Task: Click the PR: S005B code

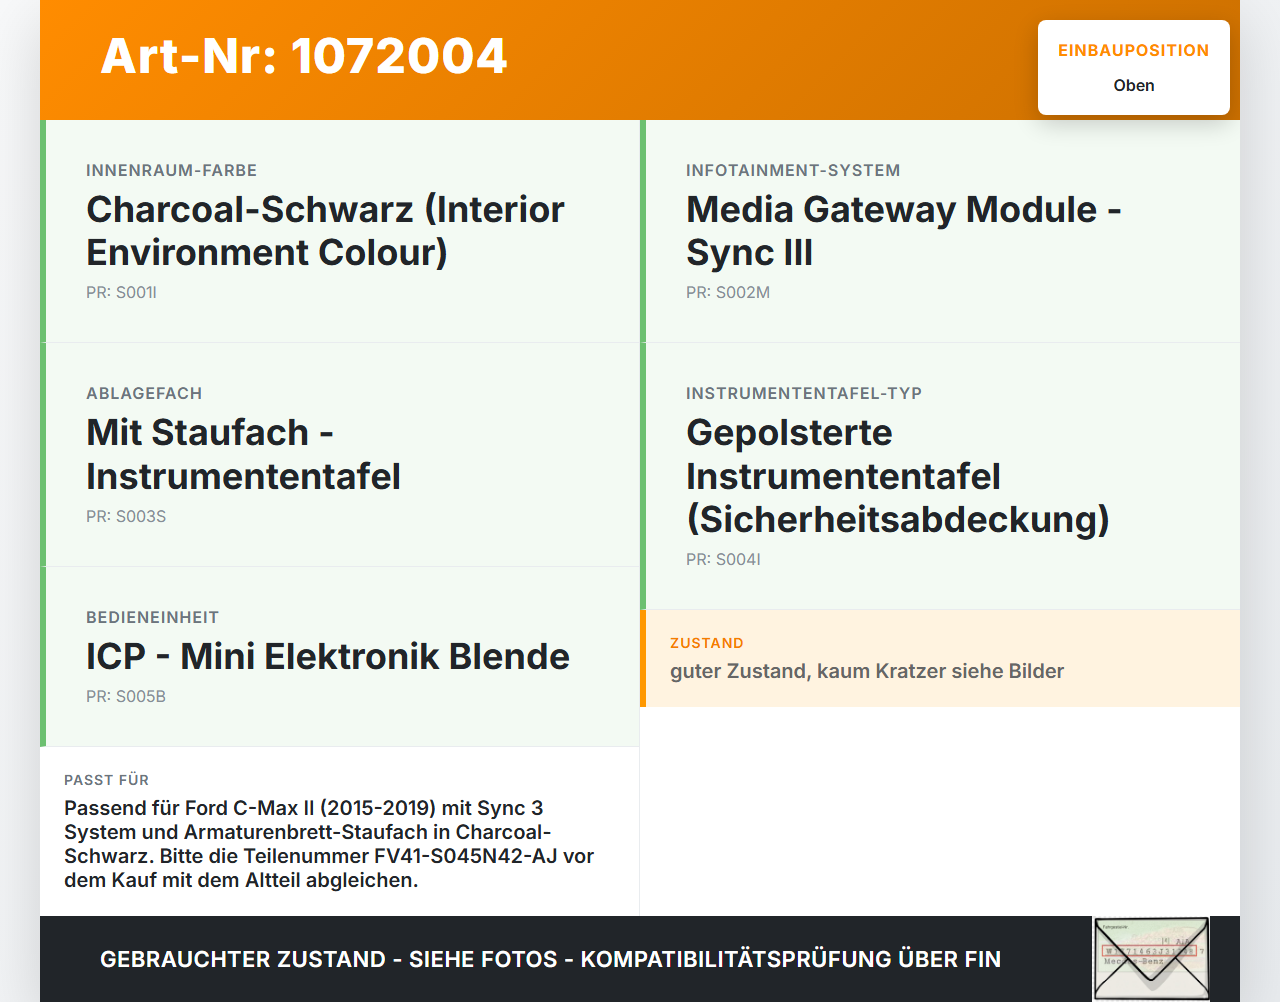Action: coord(126,697)
